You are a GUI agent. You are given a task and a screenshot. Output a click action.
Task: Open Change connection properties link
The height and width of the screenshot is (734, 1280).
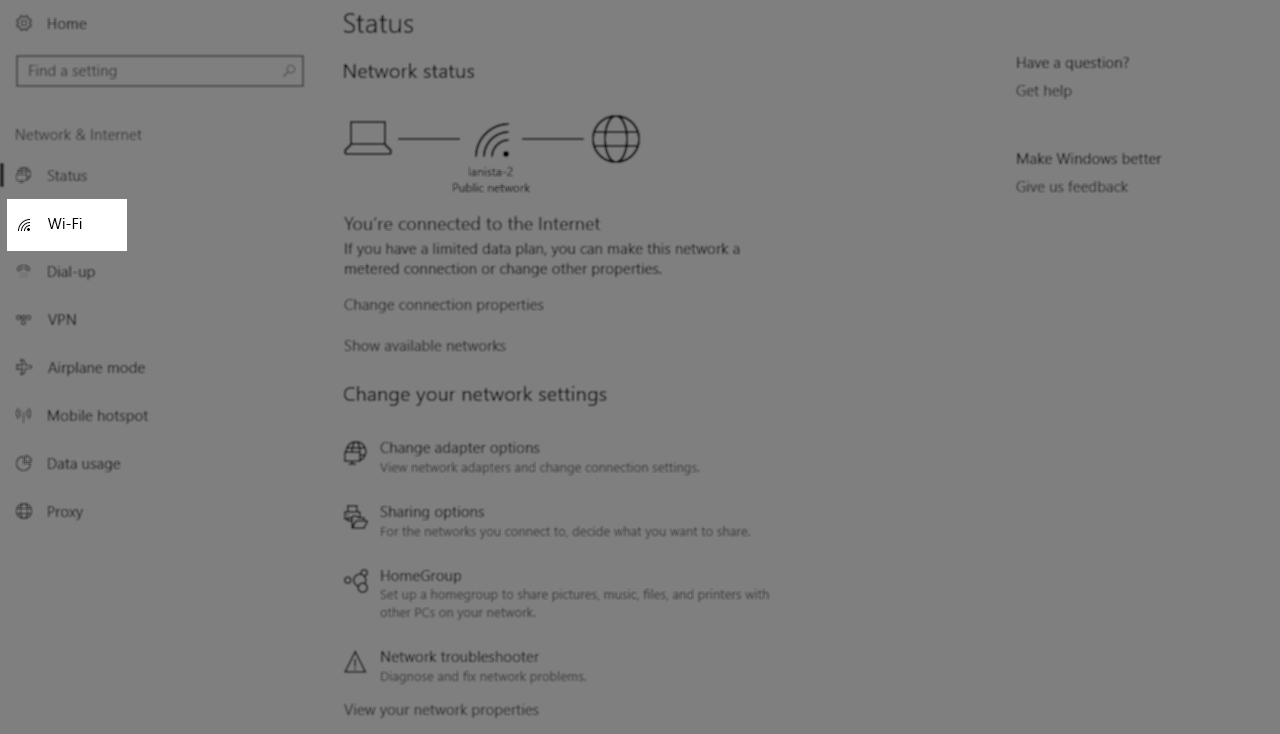click(x=444, y=304)
